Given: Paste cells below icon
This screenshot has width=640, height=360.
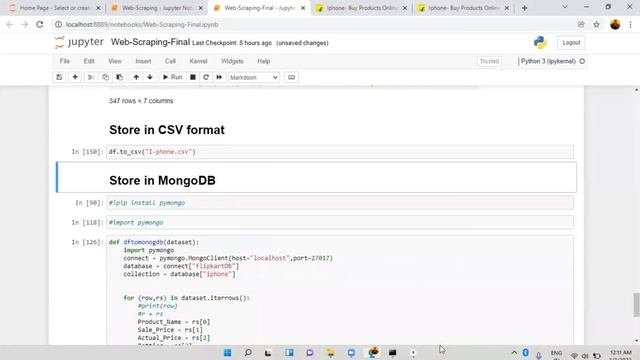Looking at the screenshot, I should pyautogui.click(x=120, y=77).
